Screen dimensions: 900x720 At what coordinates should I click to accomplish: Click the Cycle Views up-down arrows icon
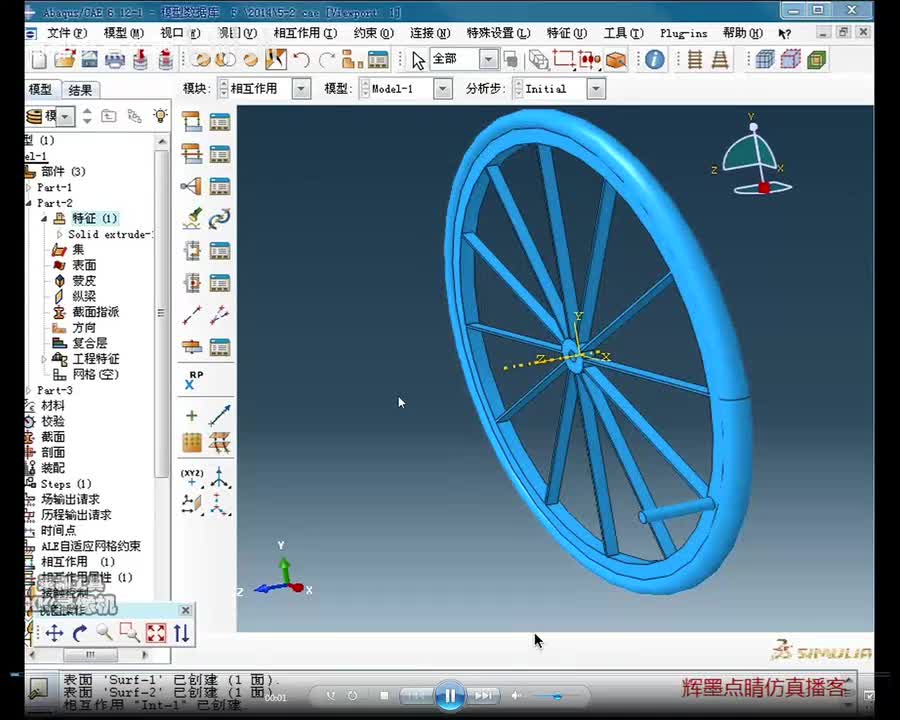[x=181, y=633]
